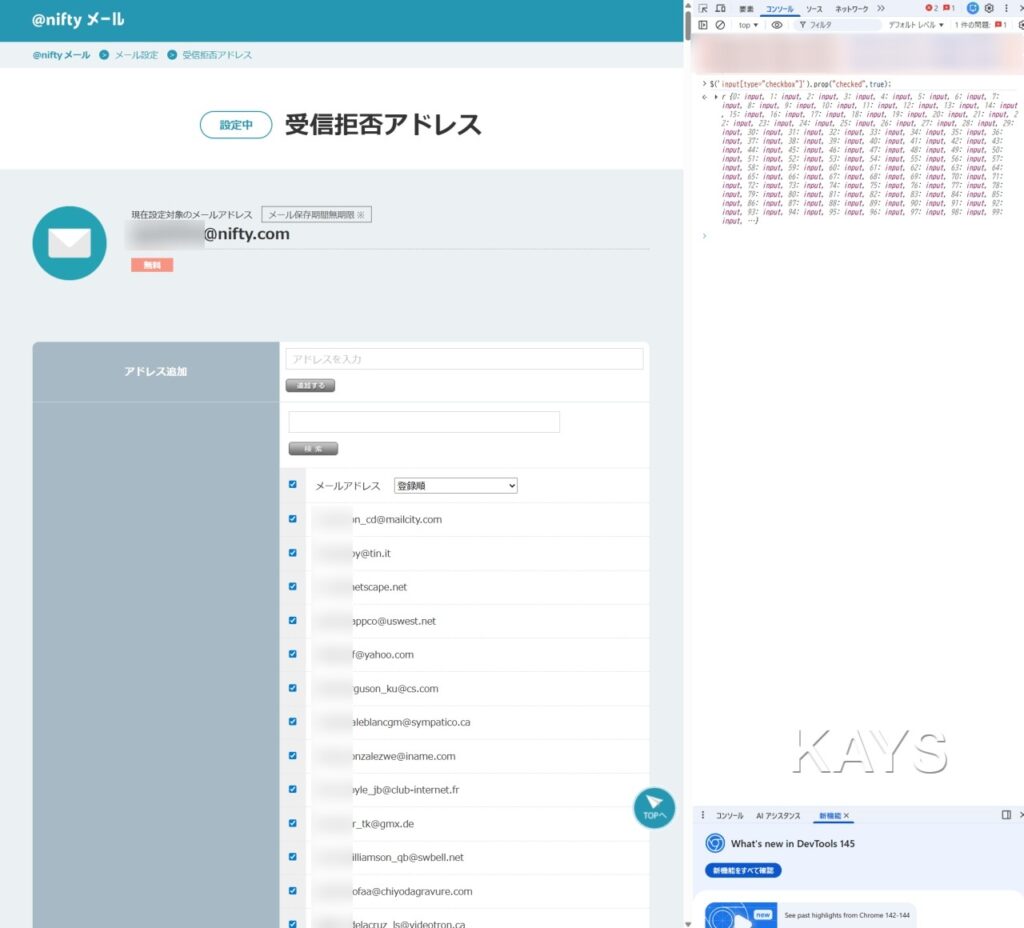
Task: Switch to the ネットワーク tab in DevTools
Action: [x=851, y=9]
